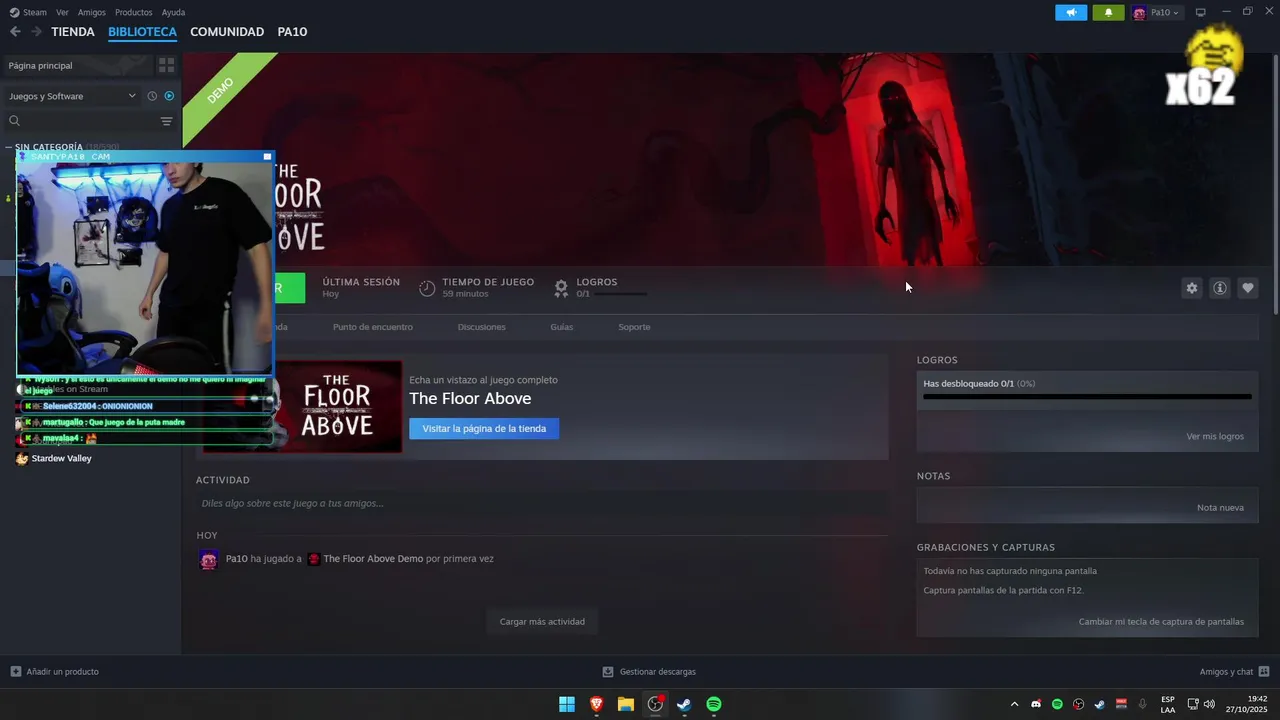Open the Guías tab
The image size is (1280, 720).
point(561,327)
